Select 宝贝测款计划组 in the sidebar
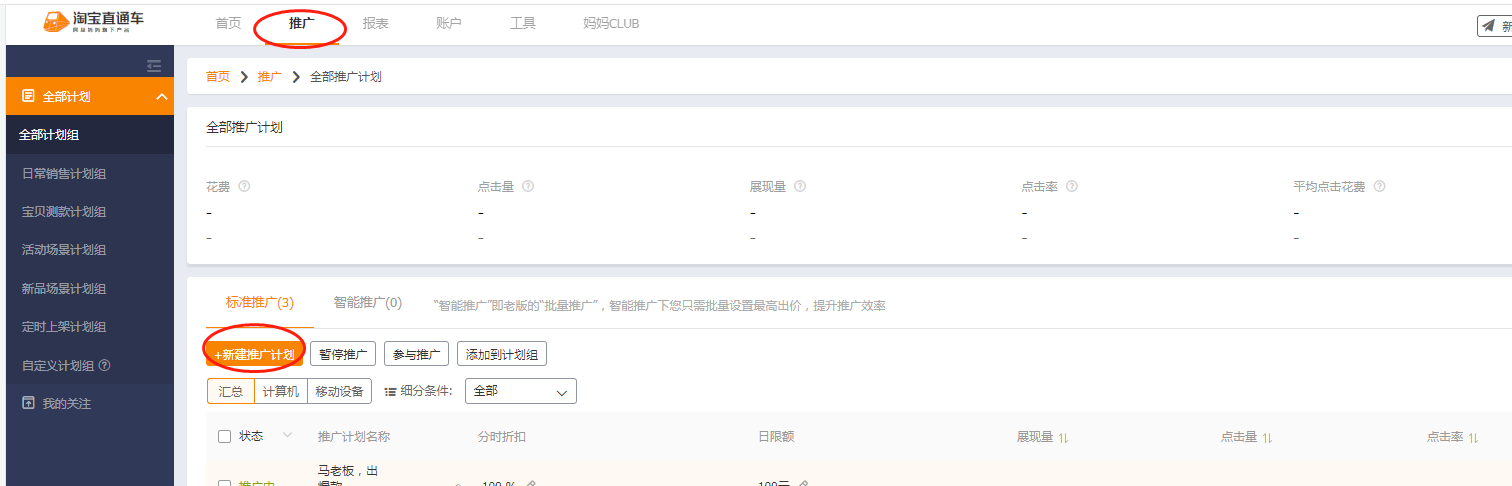 (x=90, y=212)
